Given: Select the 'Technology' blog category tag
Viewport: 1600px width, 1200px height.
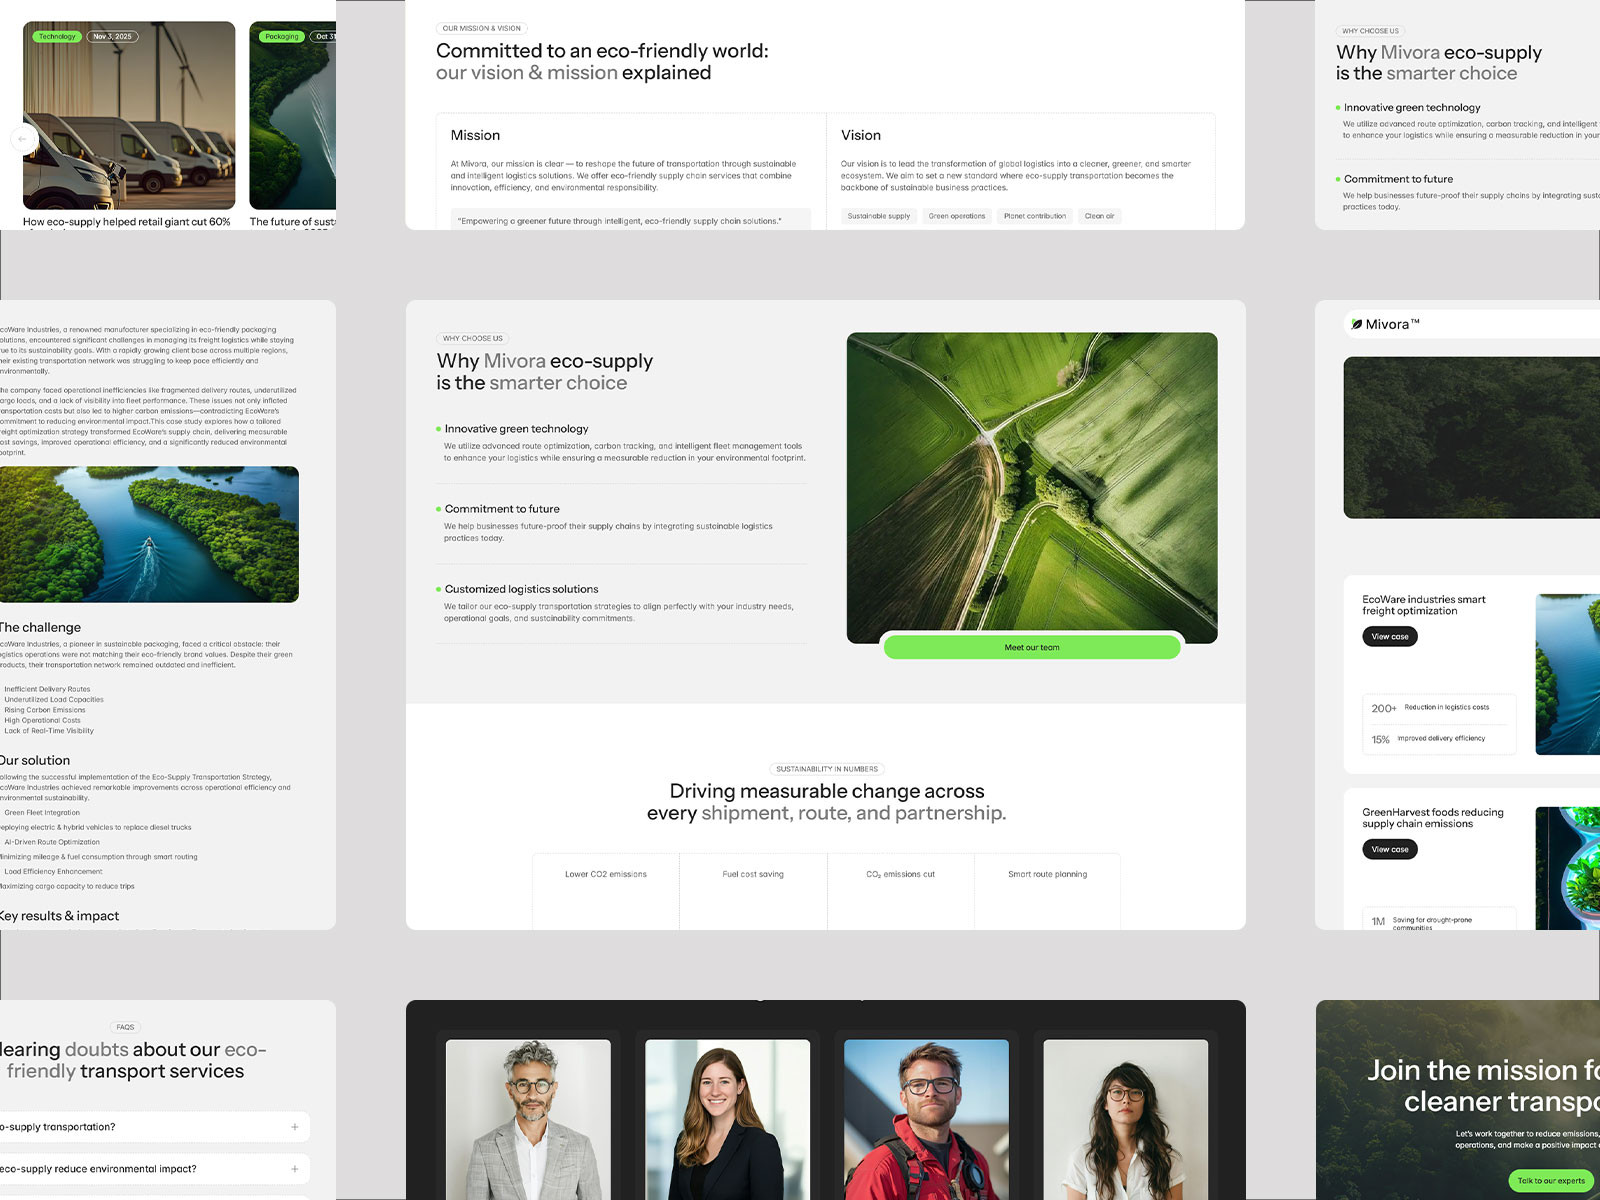Looking at the screenshot, I should pyautogui.click(x=59, y=35).
